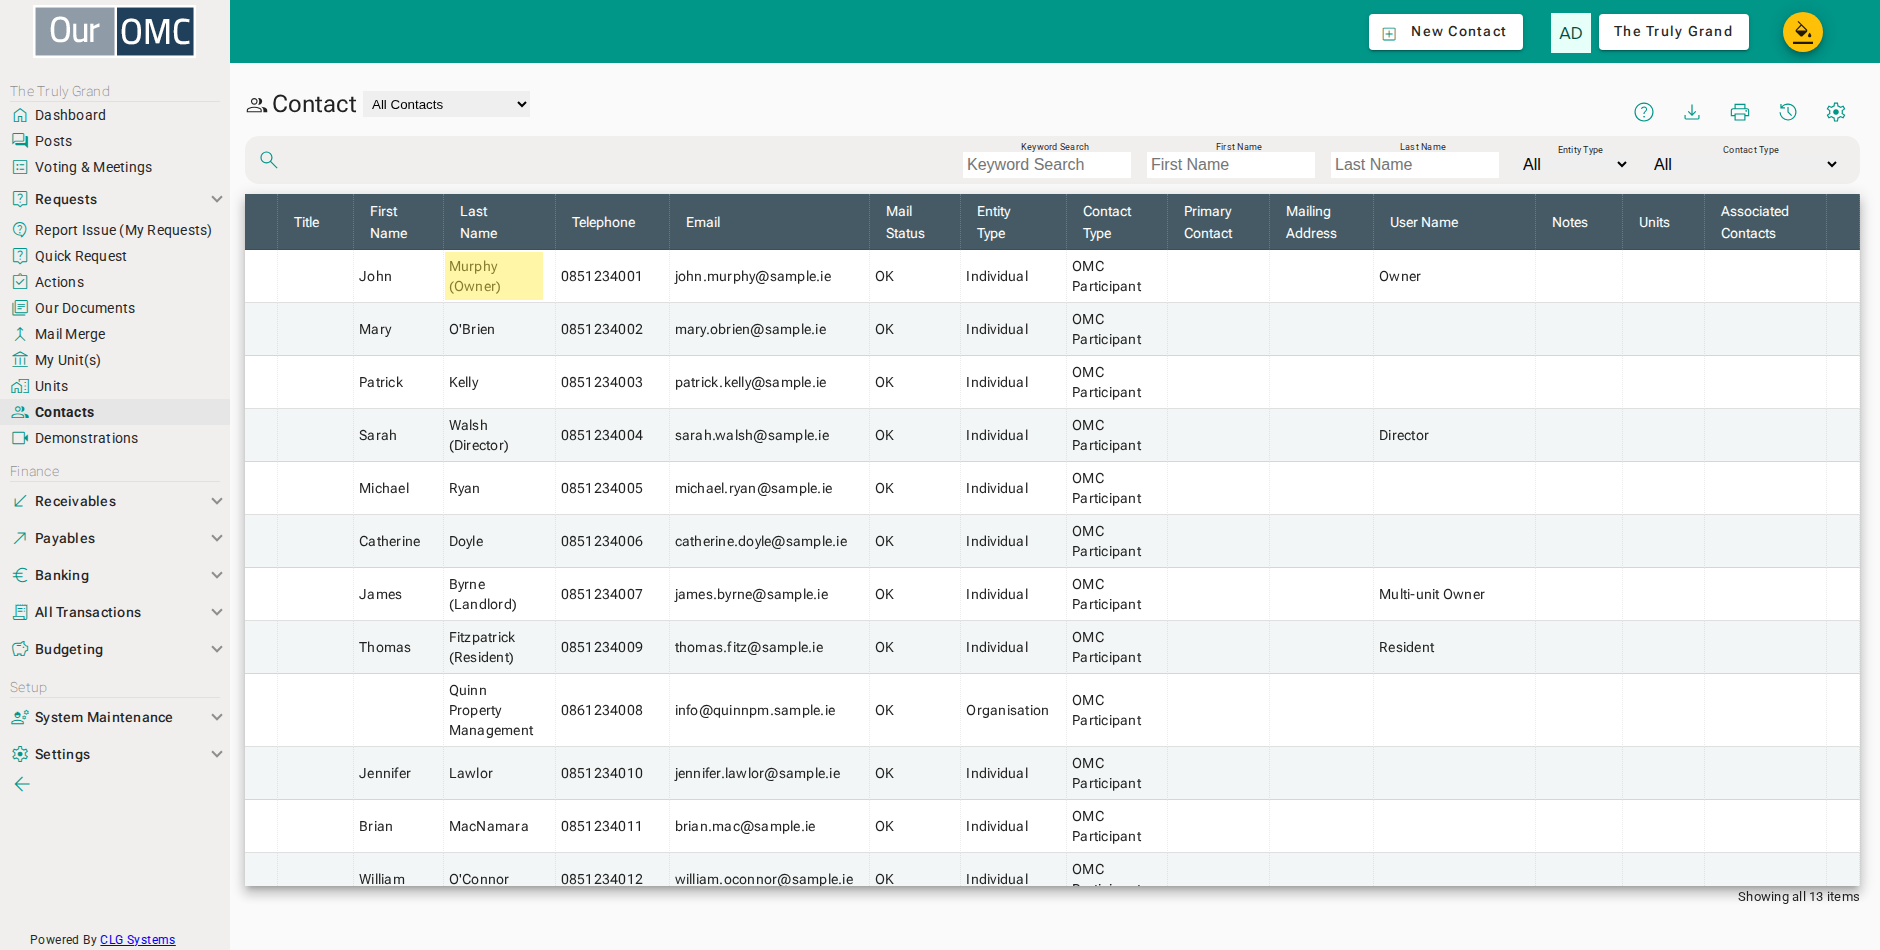1880x950 pixels.
Task: Open the contact grid settings gear
Action: point(1836,112)
